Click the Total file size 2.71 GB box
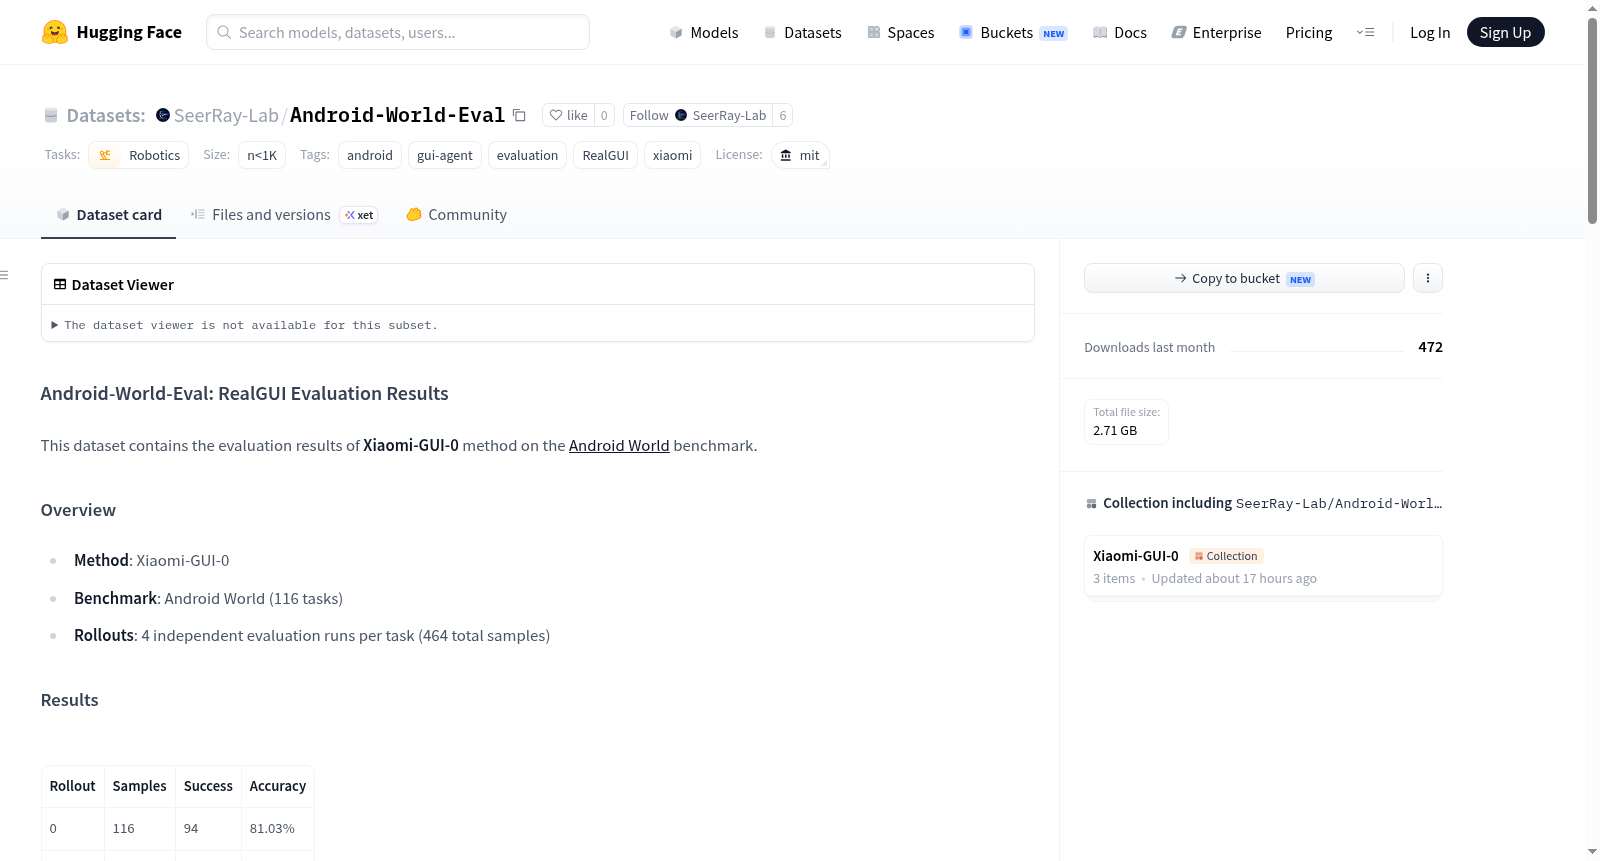The width and height of the screenshot is (1600, 861). pos(1126,421)
